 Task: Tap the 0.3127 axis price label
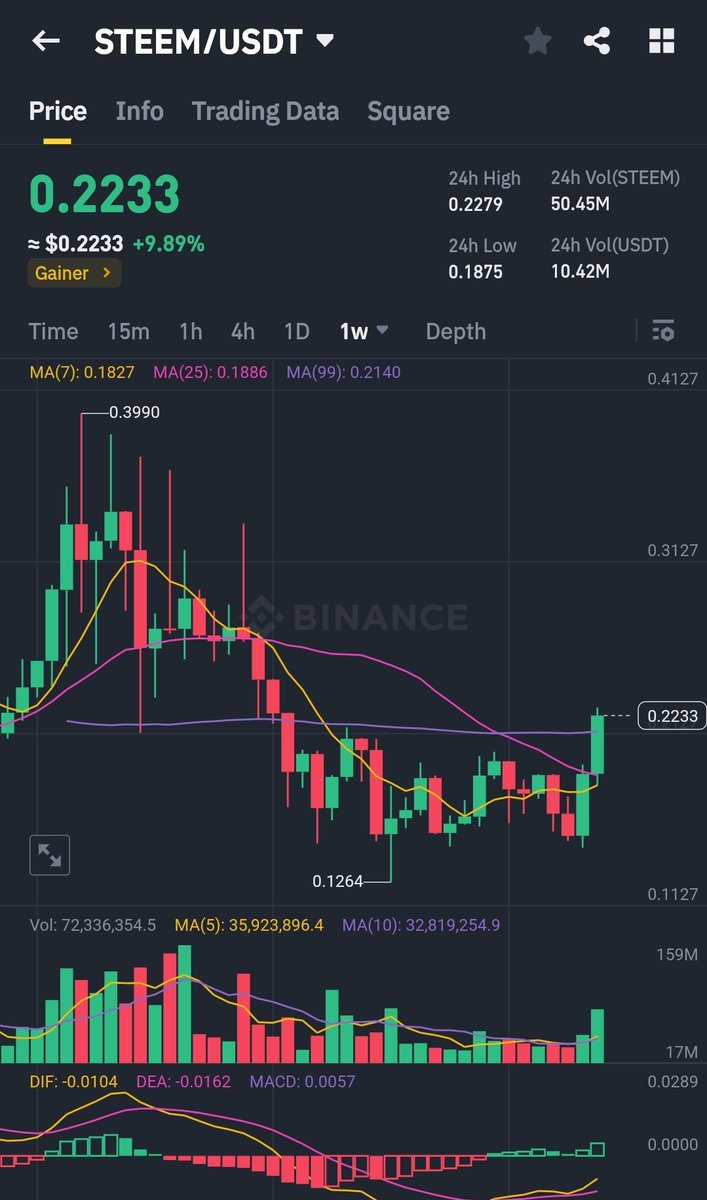tap(673, 550)
